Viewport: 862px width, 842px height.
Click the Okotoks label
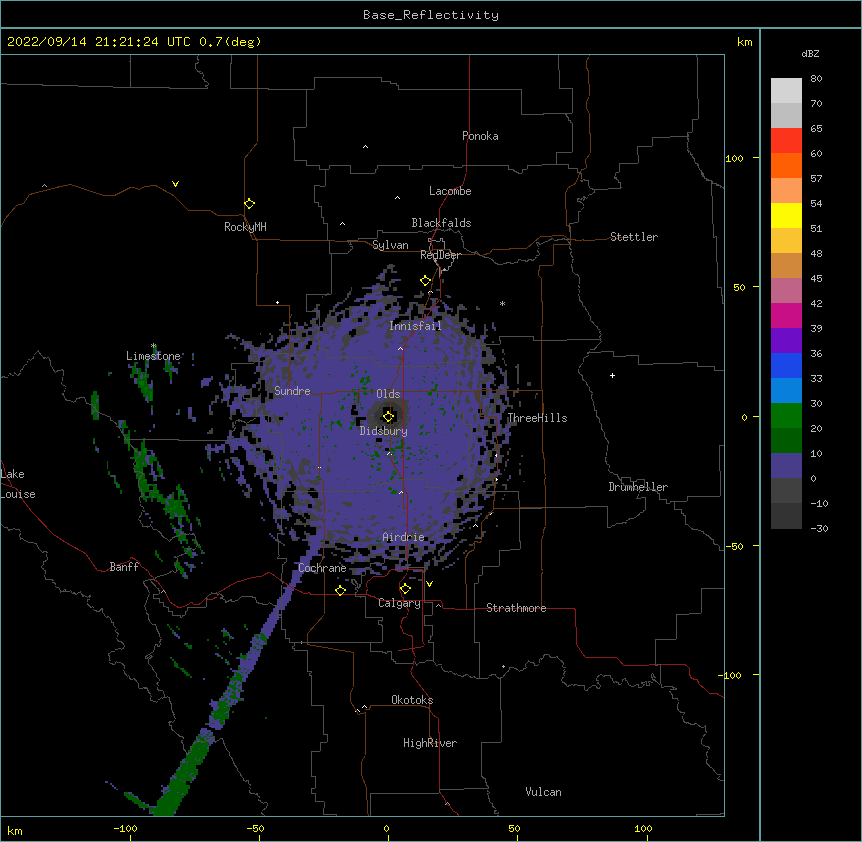pyautogui.click(x=412, y=700)
